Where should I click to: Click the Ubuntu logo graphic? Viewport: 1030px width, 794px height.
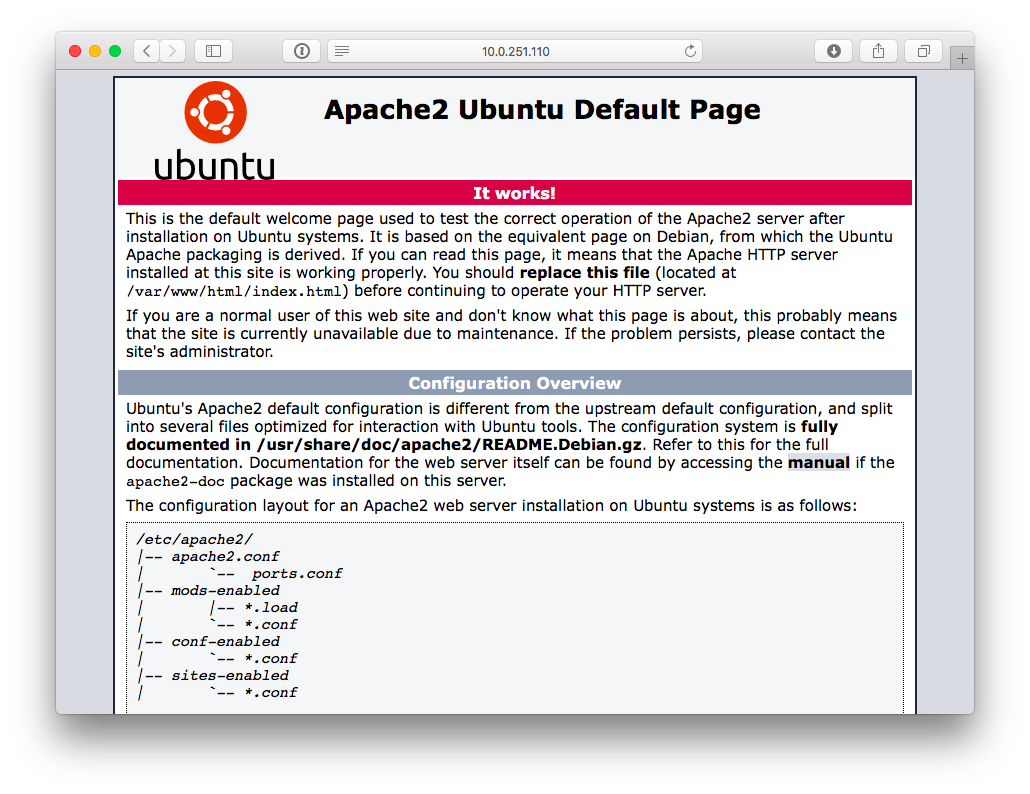(215, 112)
